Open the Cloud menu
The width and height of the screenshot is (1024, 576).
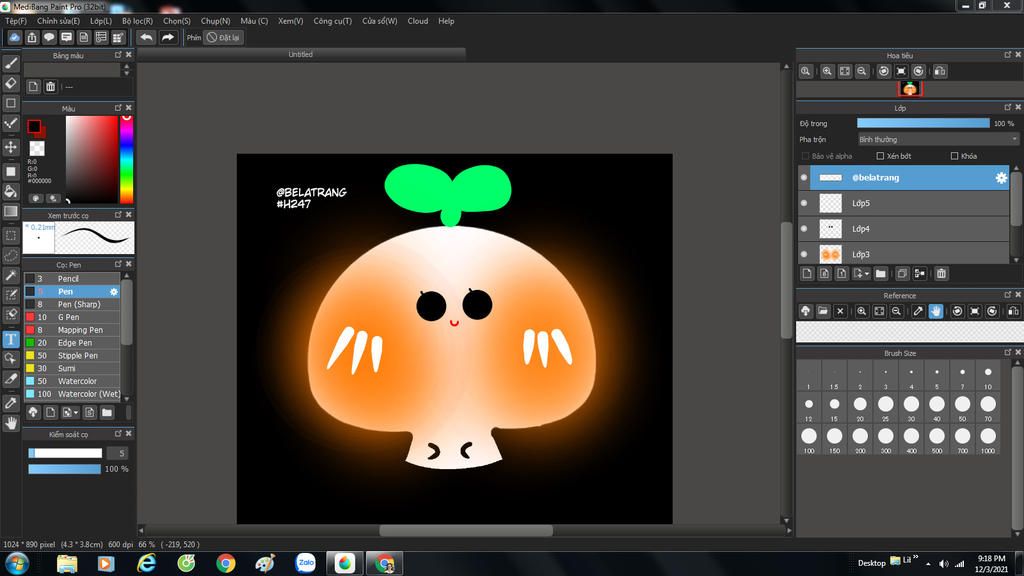[418, 21]
